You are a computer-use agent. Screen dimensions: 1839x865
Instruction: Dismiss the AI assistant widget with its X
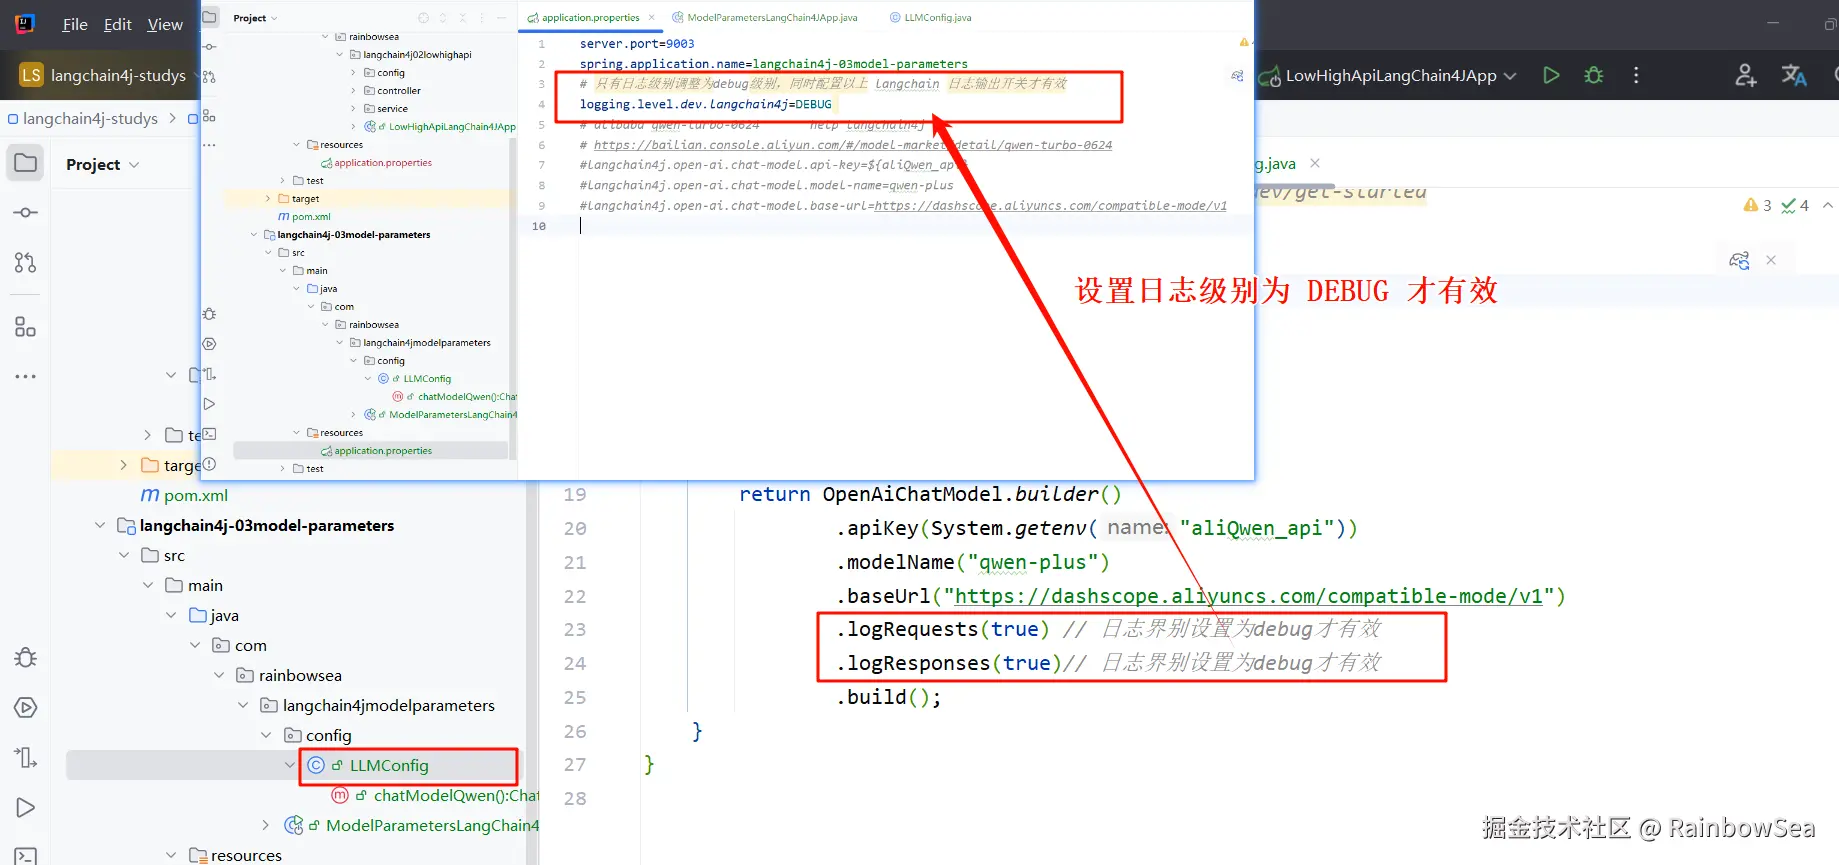click(x=1771, y=260)
